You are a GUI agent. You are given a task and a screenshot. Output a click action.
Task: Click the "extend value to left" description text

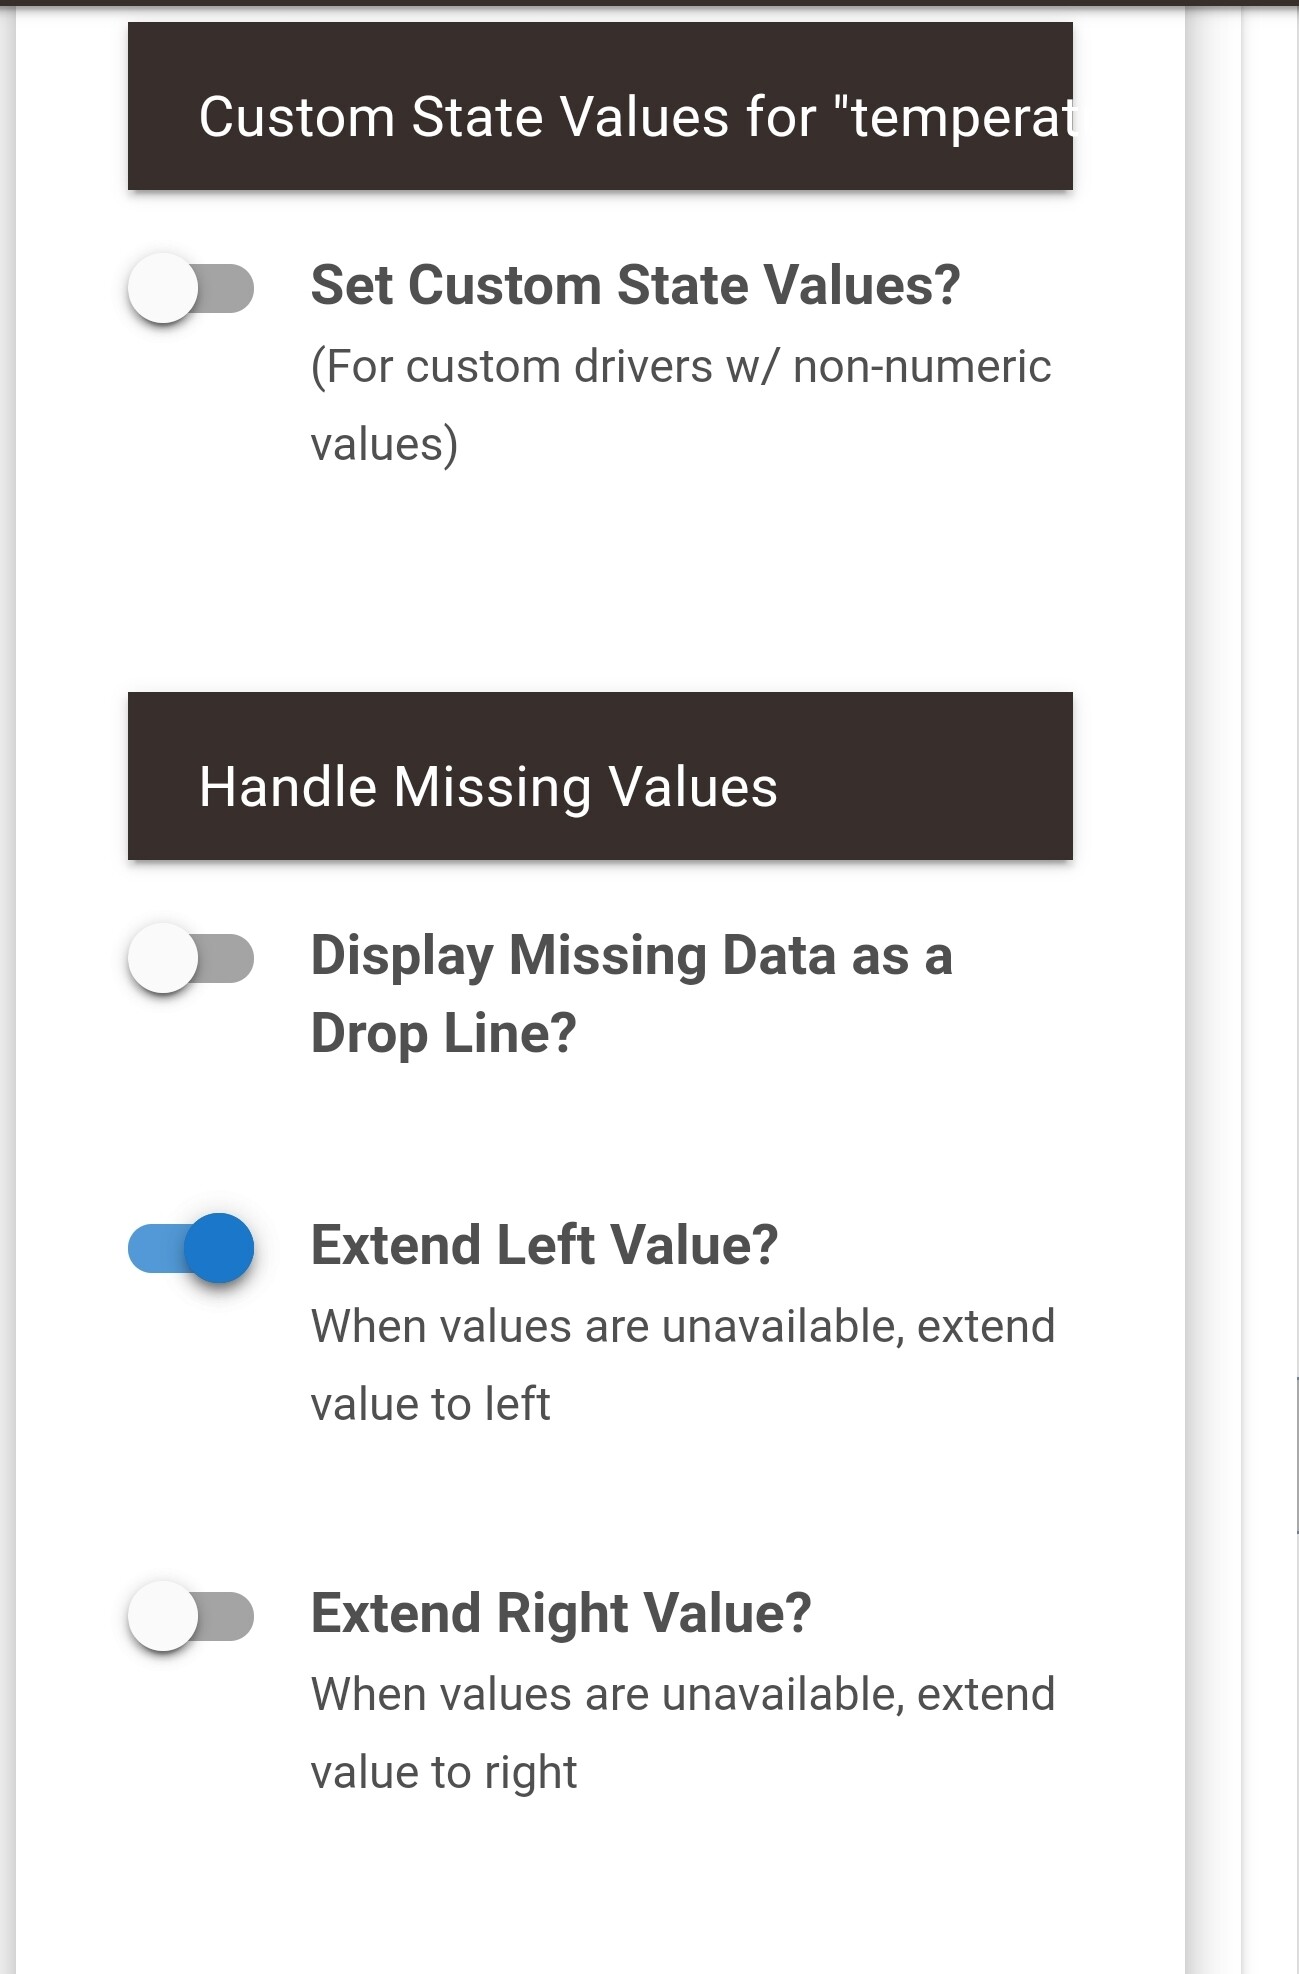point(682,1365)
